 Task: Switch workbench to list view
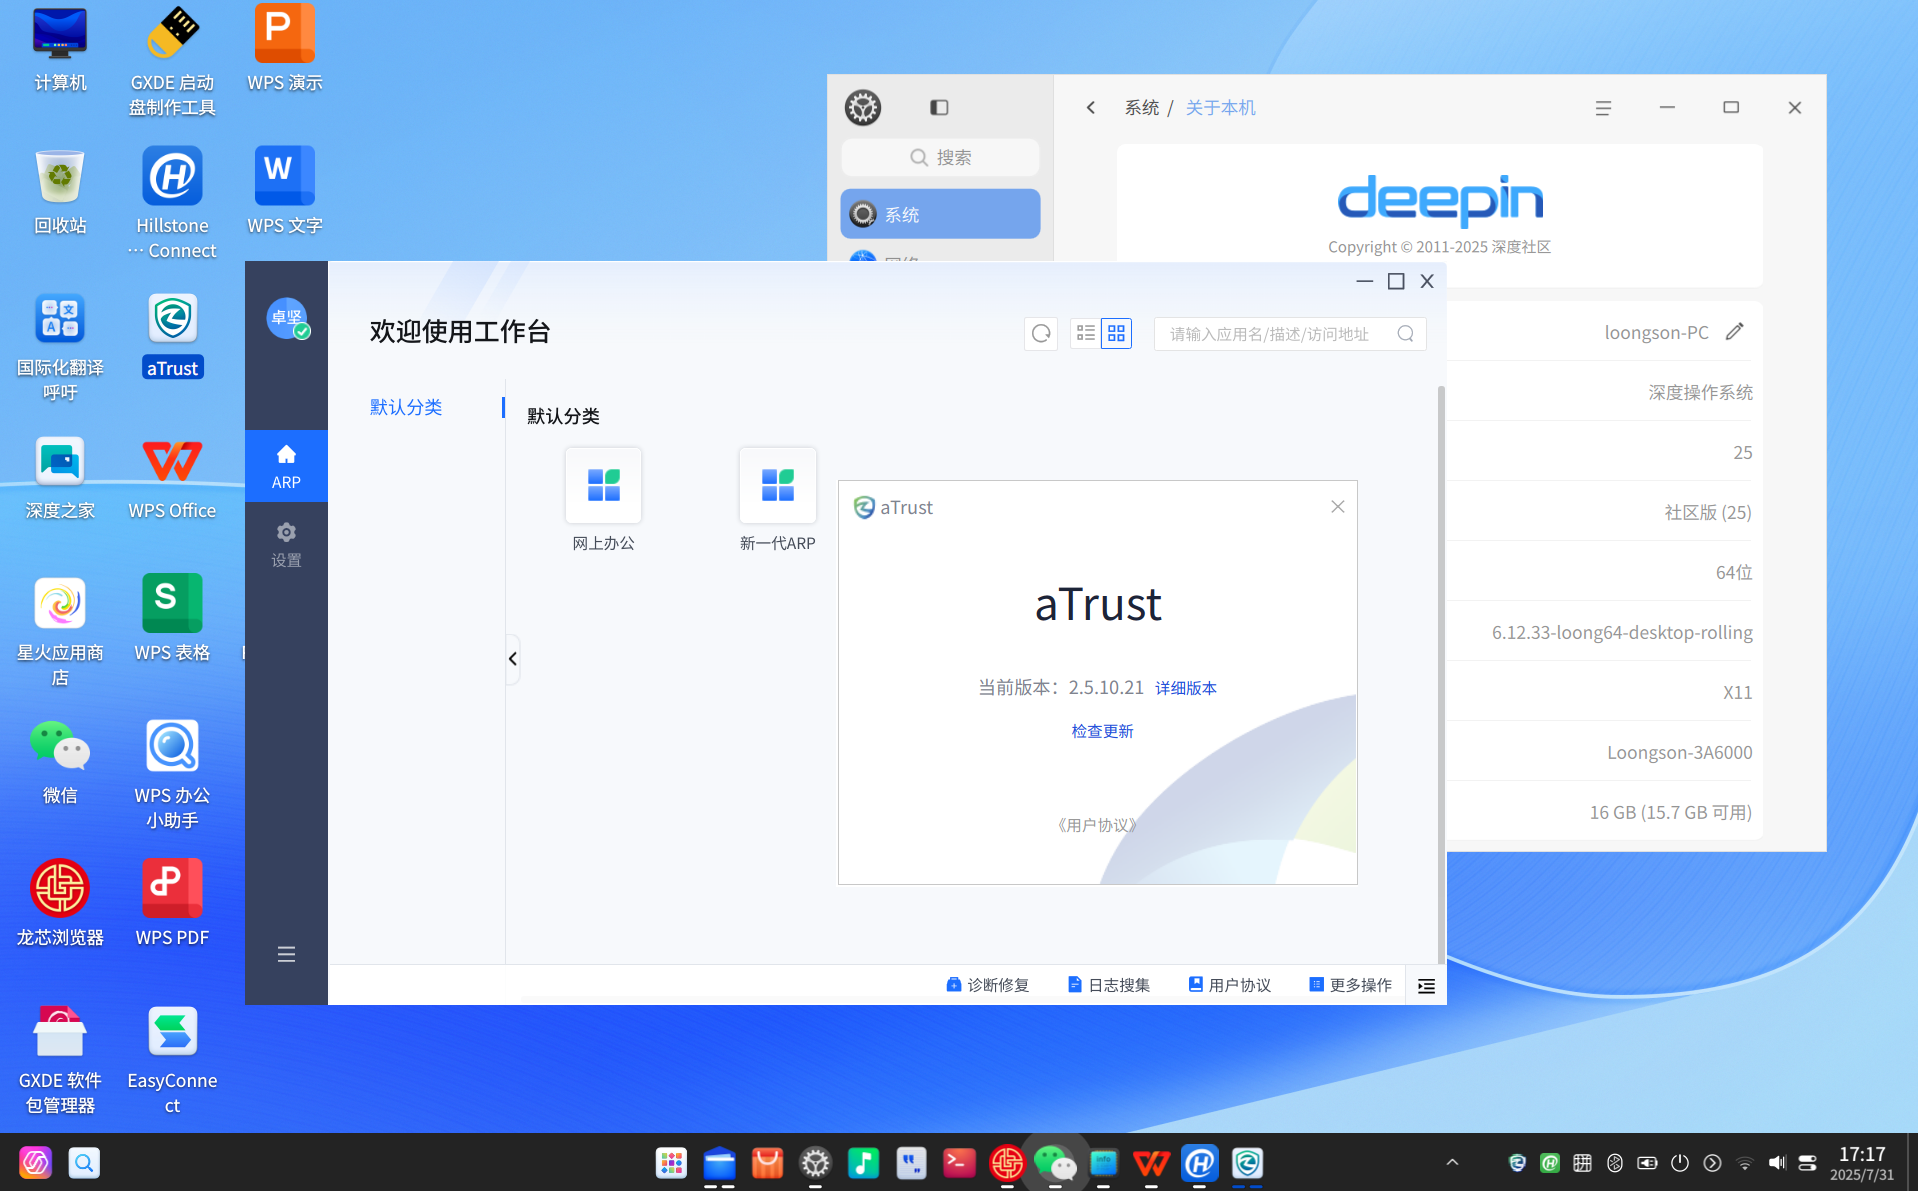coord(1085,334)
